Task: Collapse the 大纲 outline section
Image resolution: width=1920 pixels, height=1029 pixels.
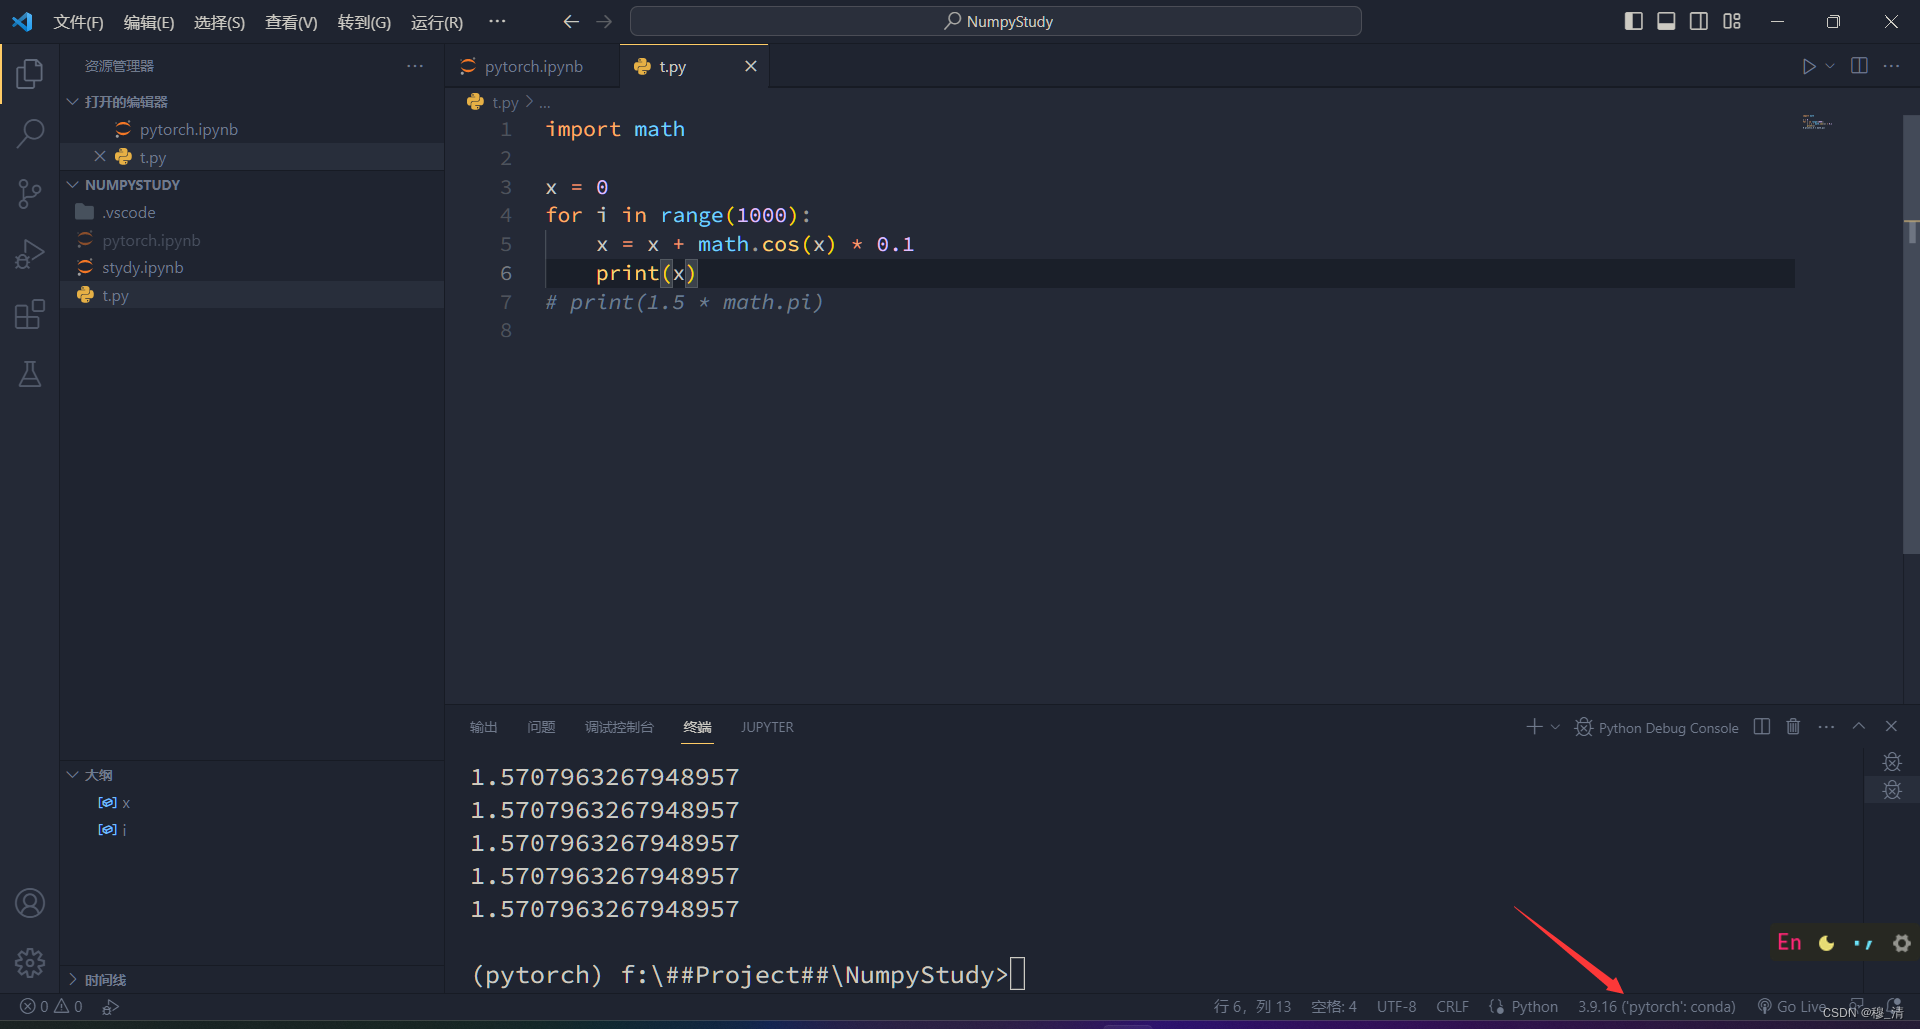Action: tap(252, 775)
